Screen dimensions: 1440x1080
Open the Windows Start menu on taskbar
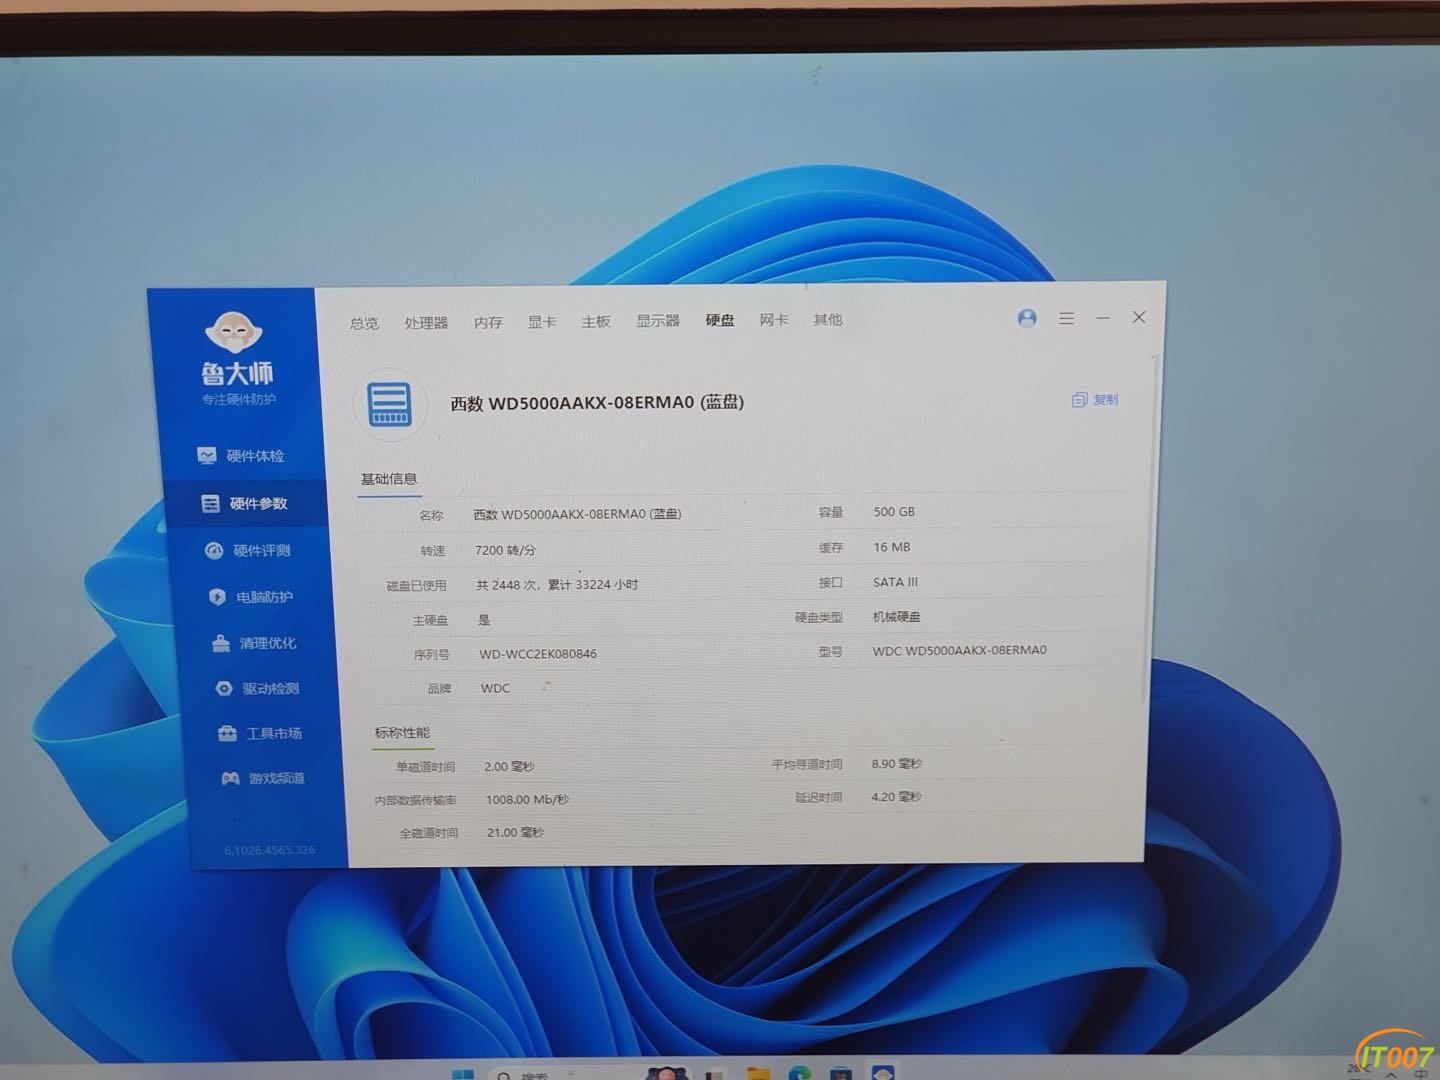point(462,1074)
